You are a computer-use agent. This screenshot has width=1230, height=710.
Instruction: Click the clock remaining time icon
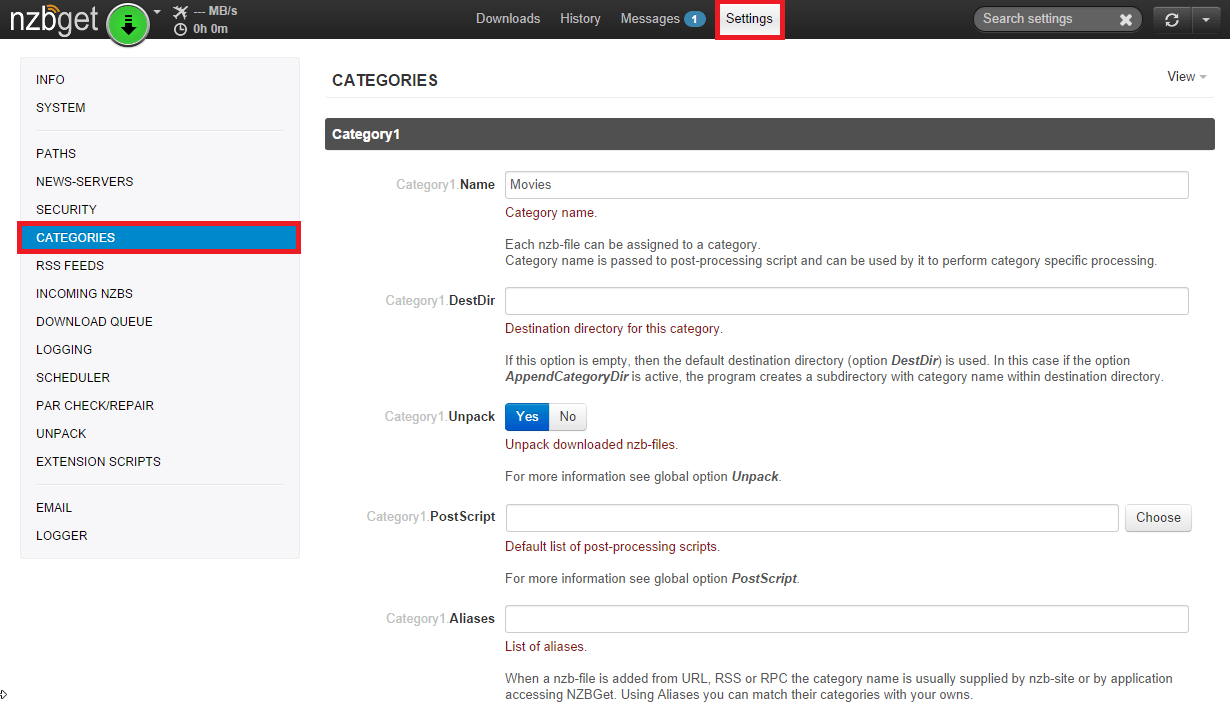click(x=180, y=29)
